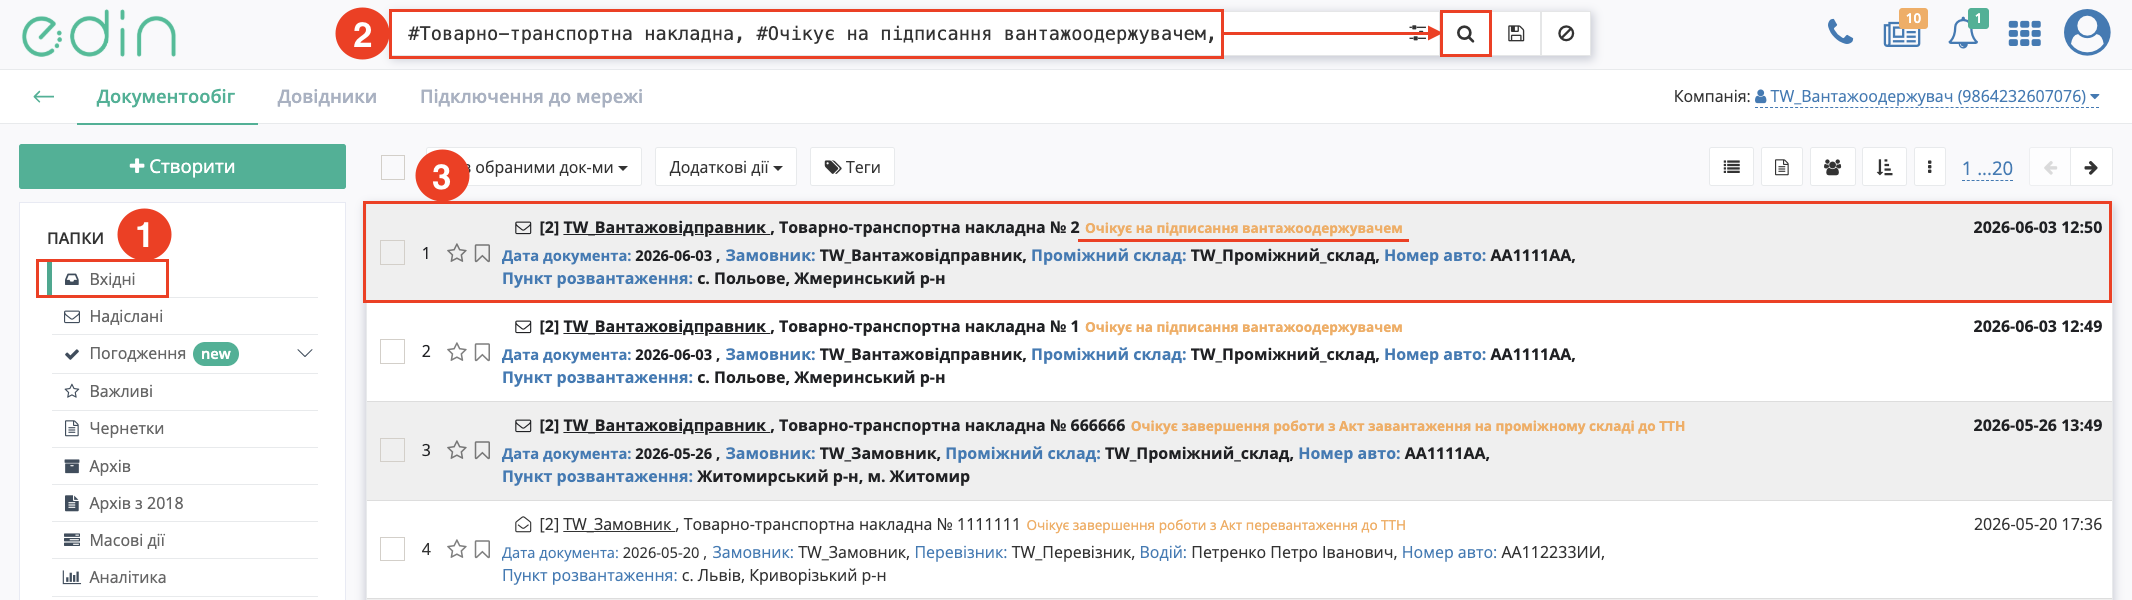Star document row 2 as important
Image resolution: width=2132 pixels, height=600 pixels.
coord(457,352)
